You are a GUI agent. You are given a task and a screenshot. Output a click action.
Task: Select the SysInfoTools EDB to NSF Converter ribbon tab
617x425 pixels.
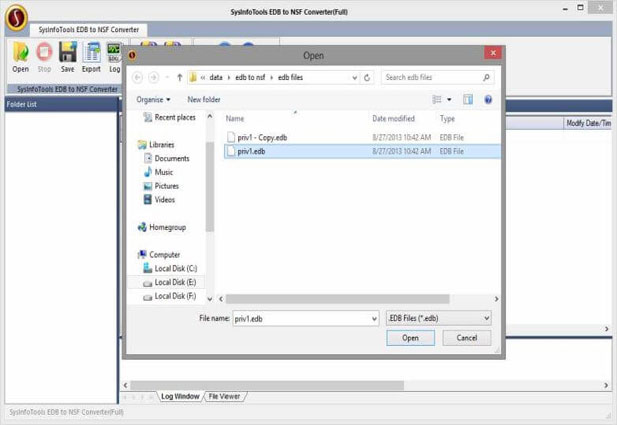[x=89, y=30]
